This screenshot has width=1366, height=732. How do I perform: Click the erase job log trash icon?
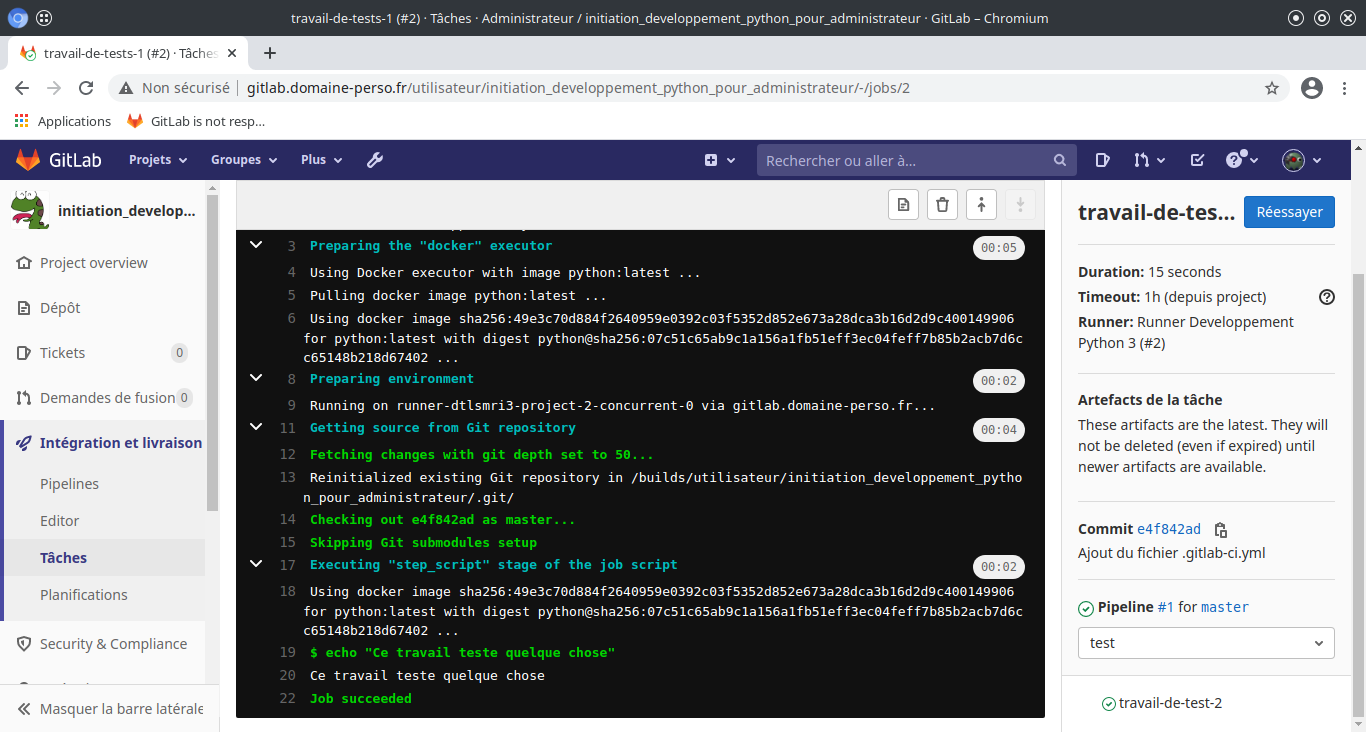tap(942, 205)
